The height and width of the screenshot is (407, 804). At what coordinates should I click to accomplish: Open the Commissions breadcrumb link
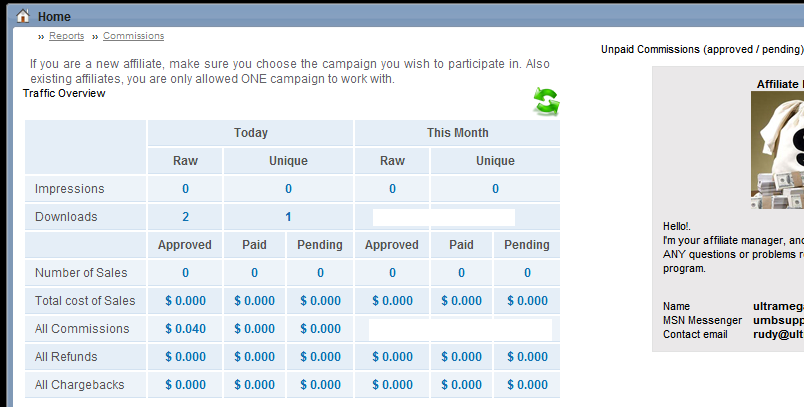coord(133,36)
